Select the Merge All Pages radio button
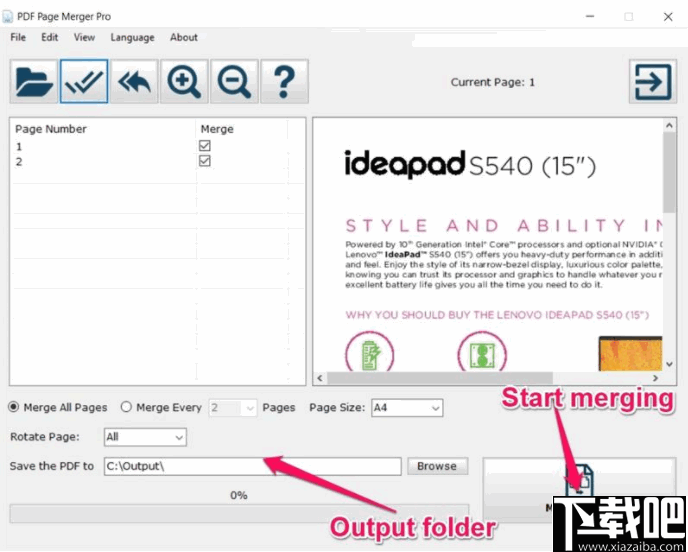Screen dimensions: 688x552 click(14, 407)
